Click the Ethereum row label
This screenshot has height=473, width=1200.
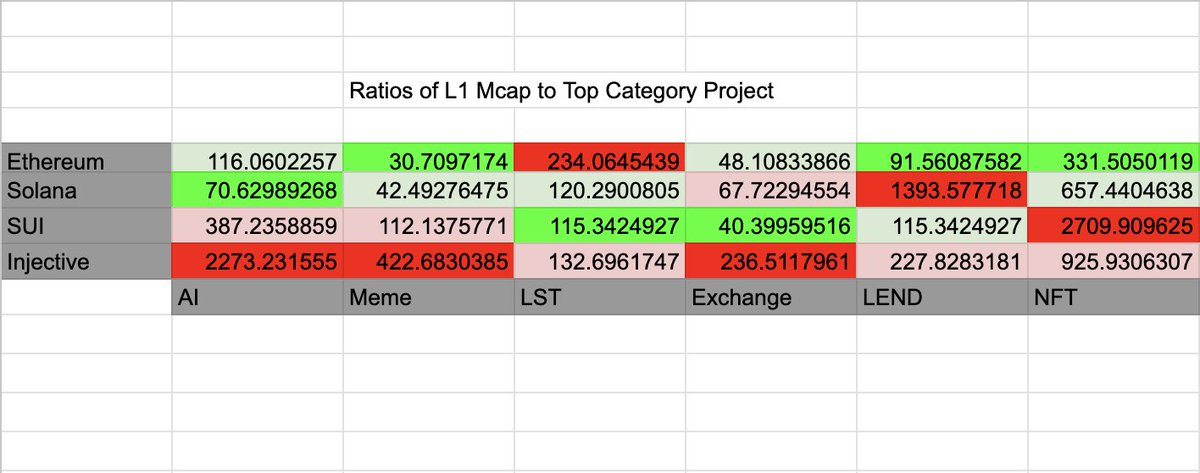click(86, 160)
